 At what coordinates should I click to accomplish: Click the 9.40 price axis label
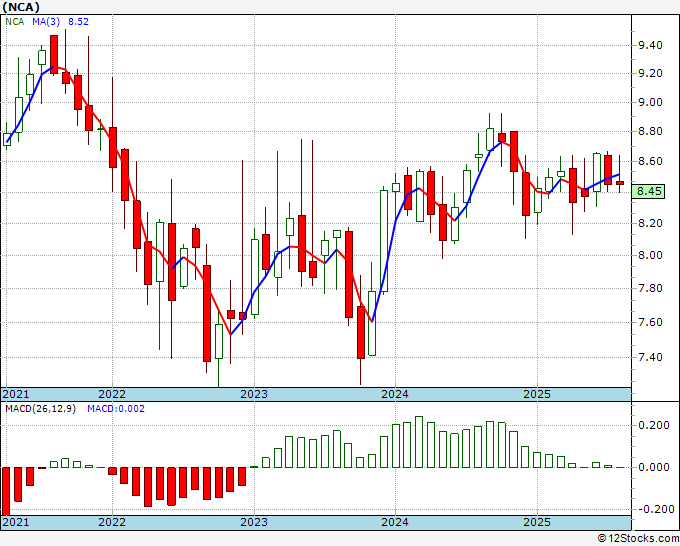pyautogui.click(x=650, y=45)
